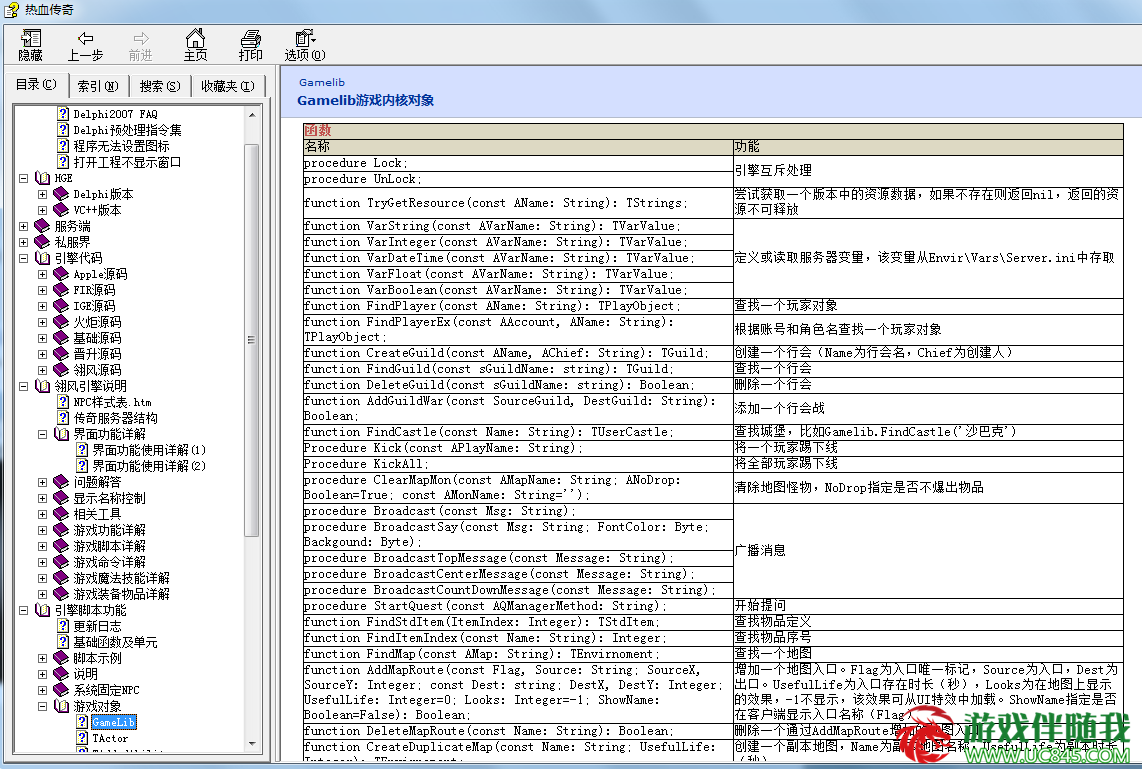This screenshot has width=1142, height=769.
Task: Switch to the 搜索 (Search) tab
Action: click(x=160, y=86)
